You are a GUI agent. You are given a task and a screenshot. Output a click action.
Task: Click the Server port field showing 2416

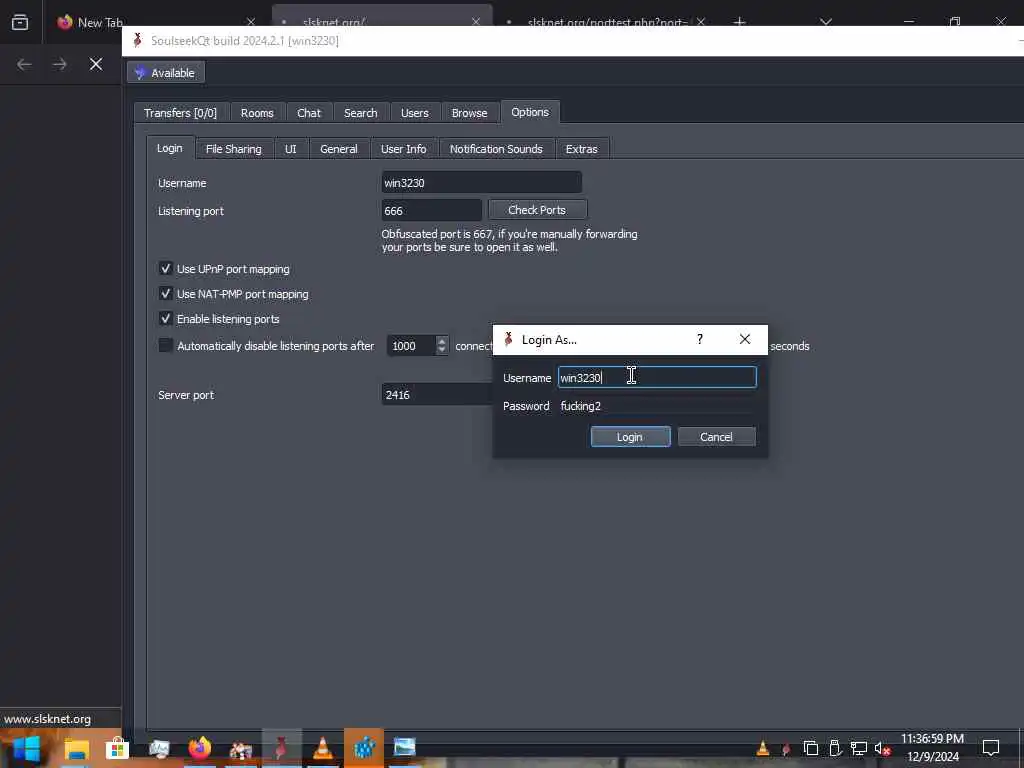click(x=437, y=394)
